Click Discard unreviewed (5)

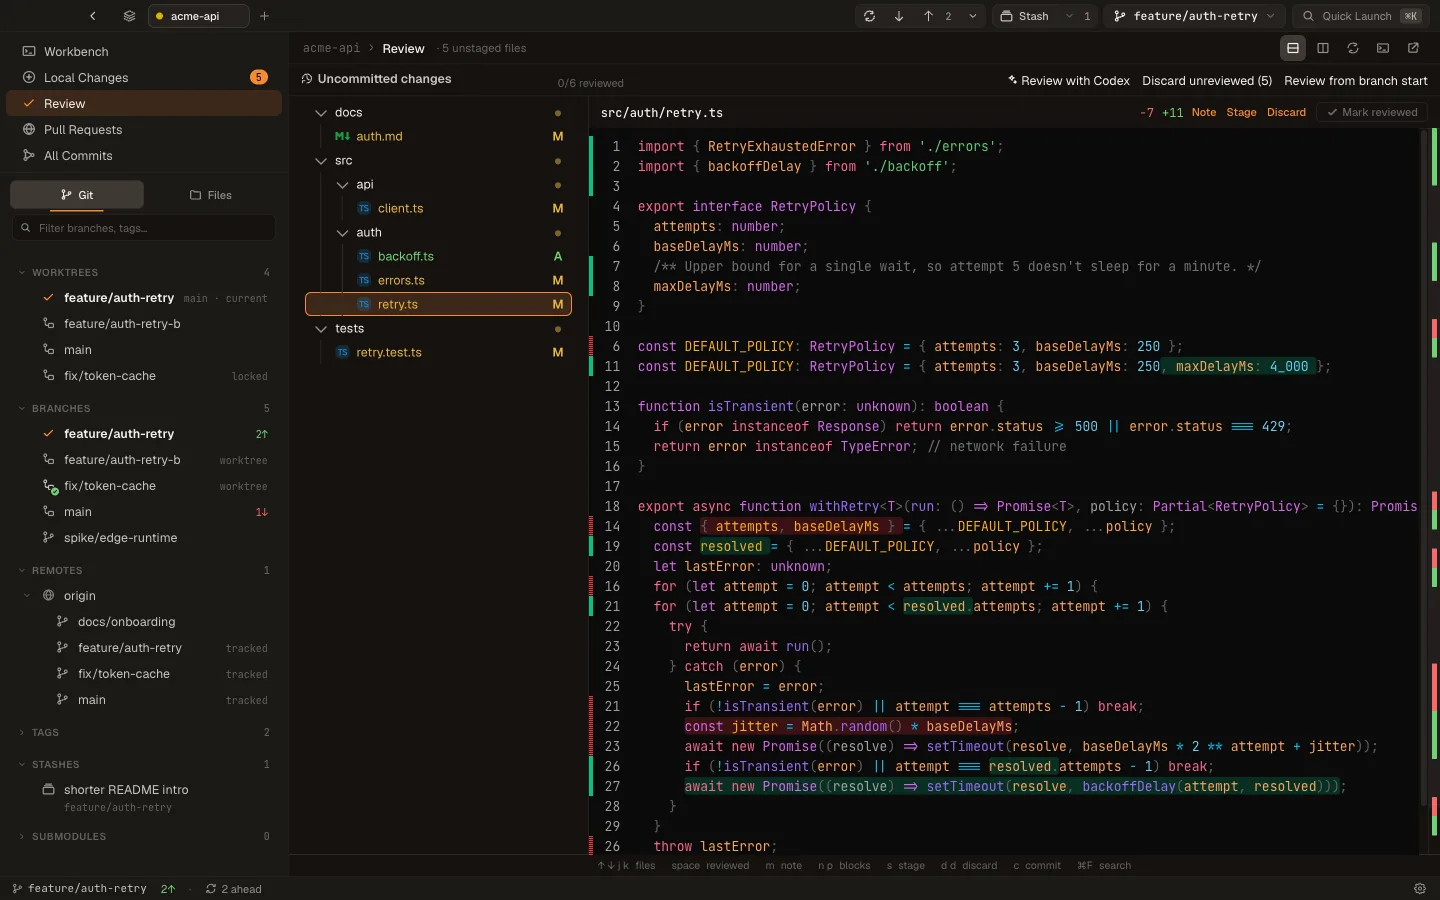coord(1207,81)
